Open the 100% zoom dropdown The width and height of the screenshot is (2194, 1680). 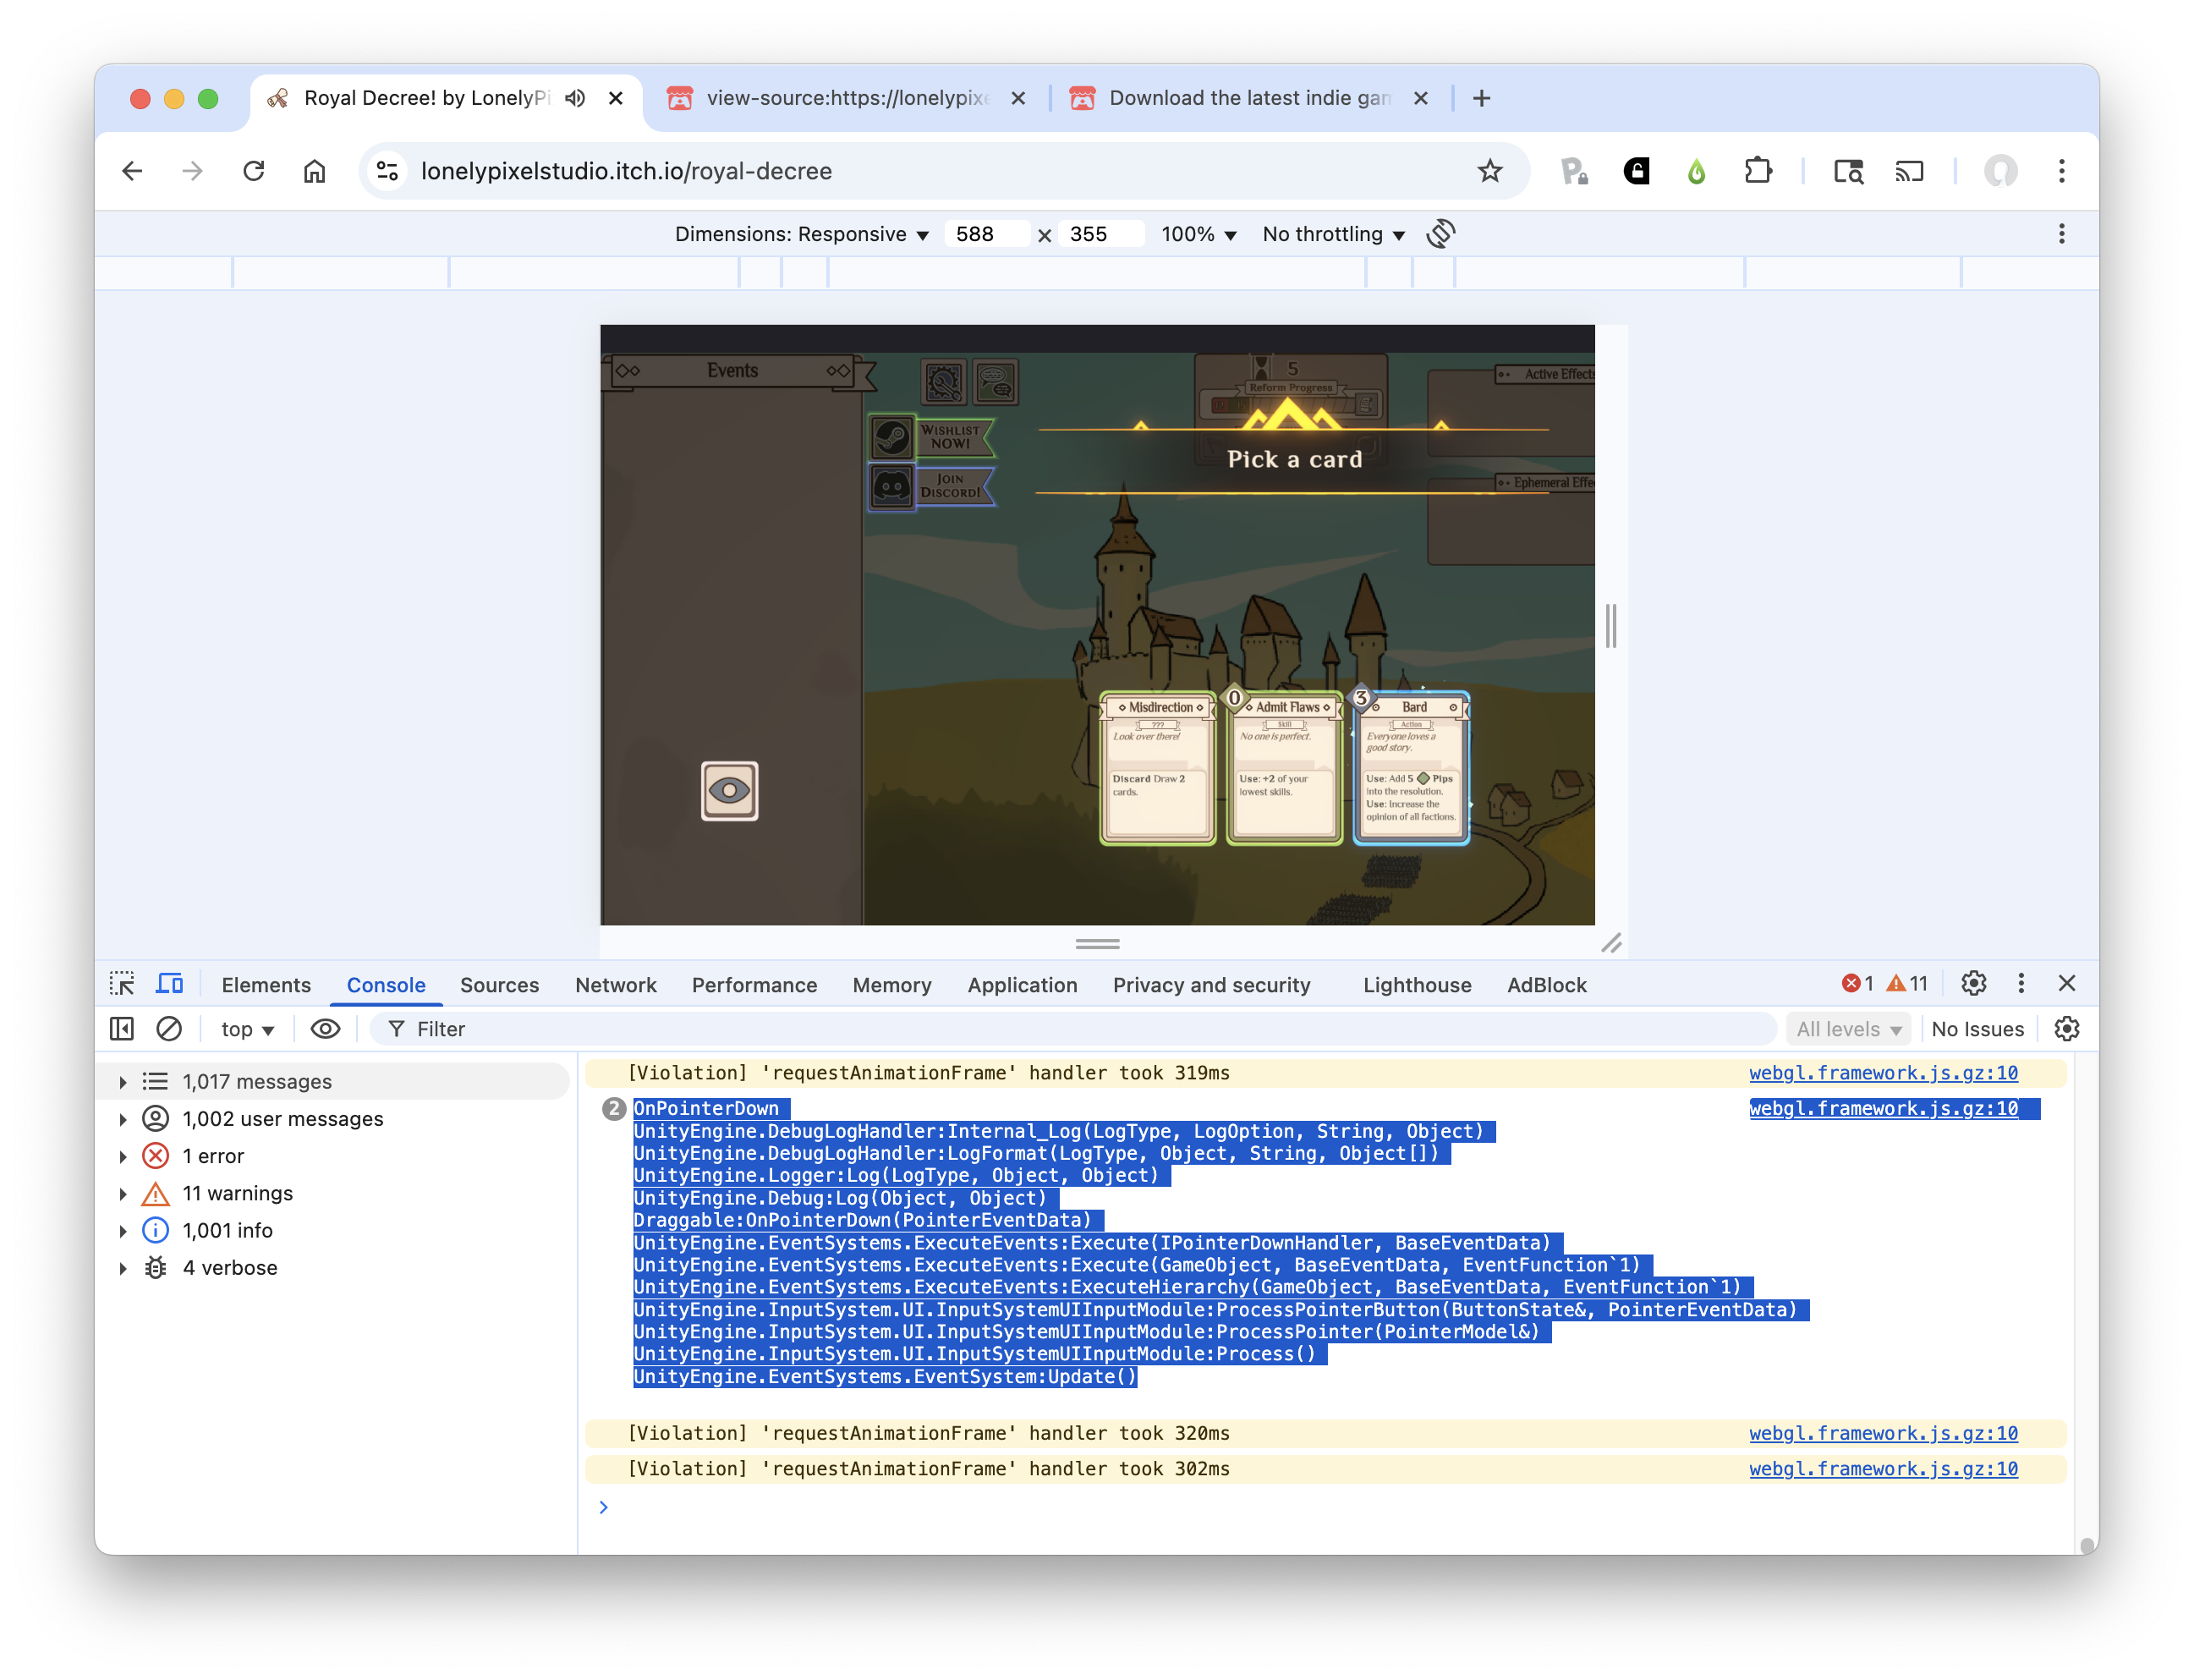(1198, 234)
